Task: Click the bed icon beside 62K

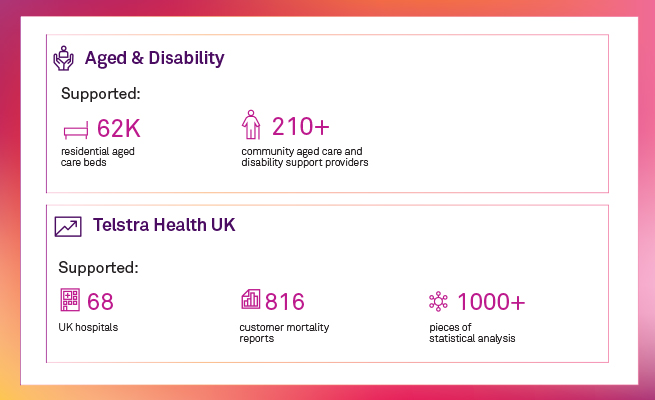Action: pyautogui.click(x=76, y=130)
